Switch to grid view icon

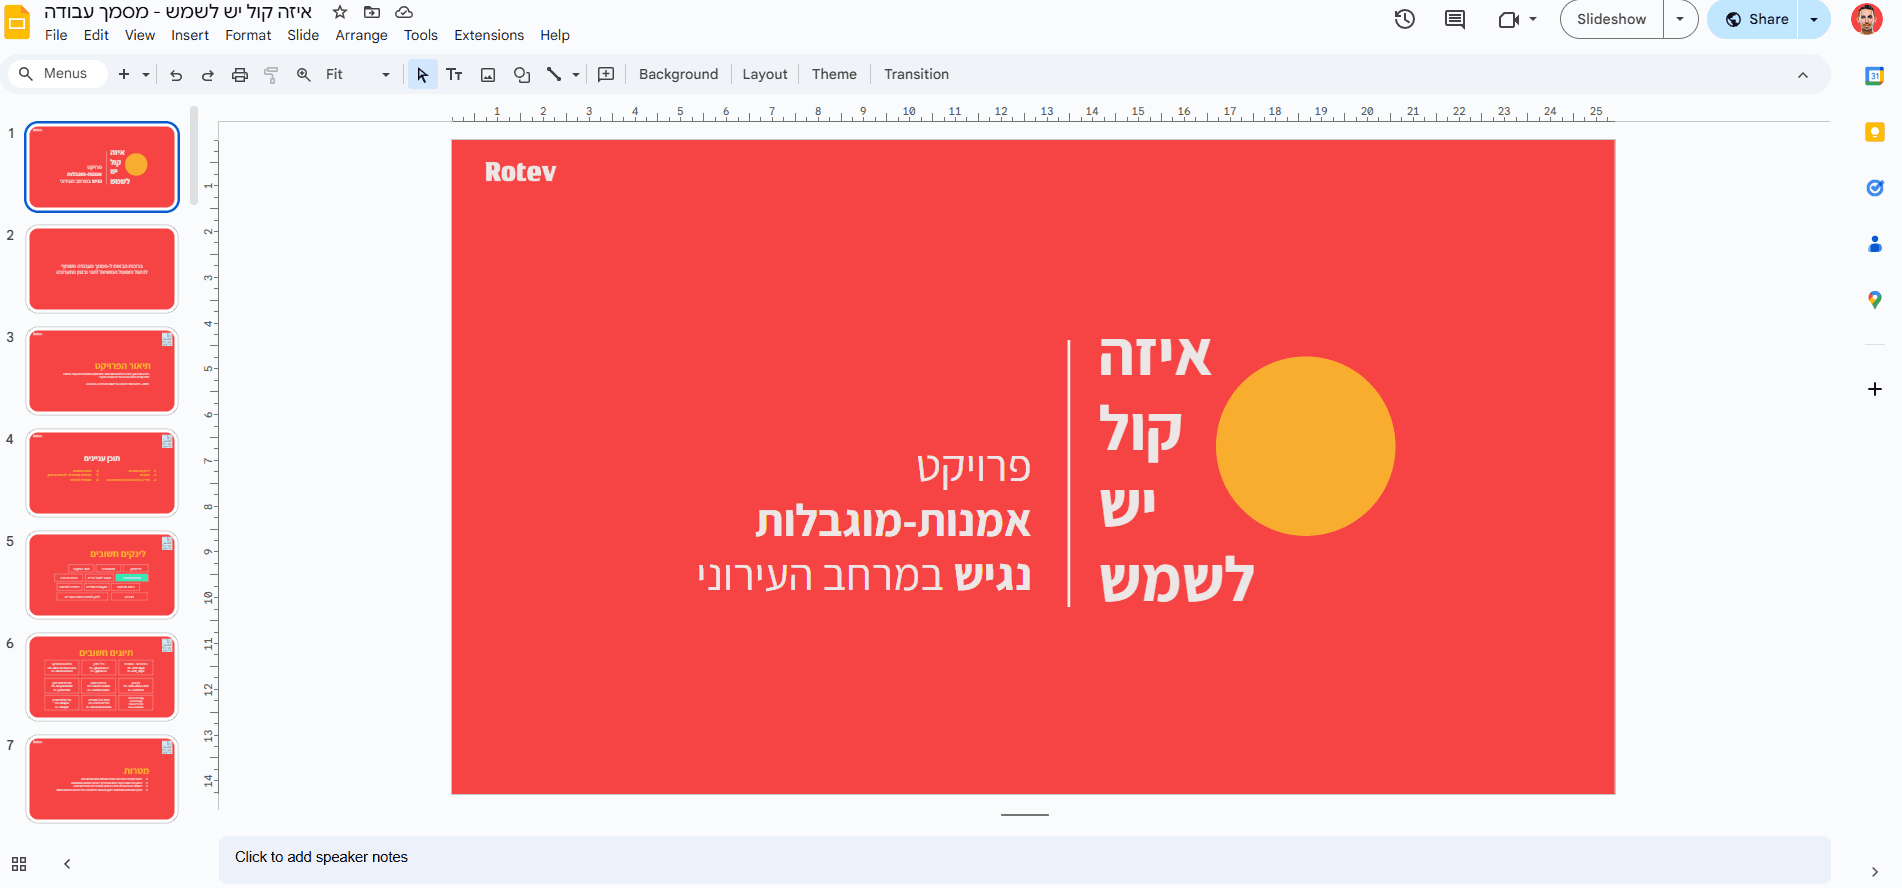coord(19,864)
